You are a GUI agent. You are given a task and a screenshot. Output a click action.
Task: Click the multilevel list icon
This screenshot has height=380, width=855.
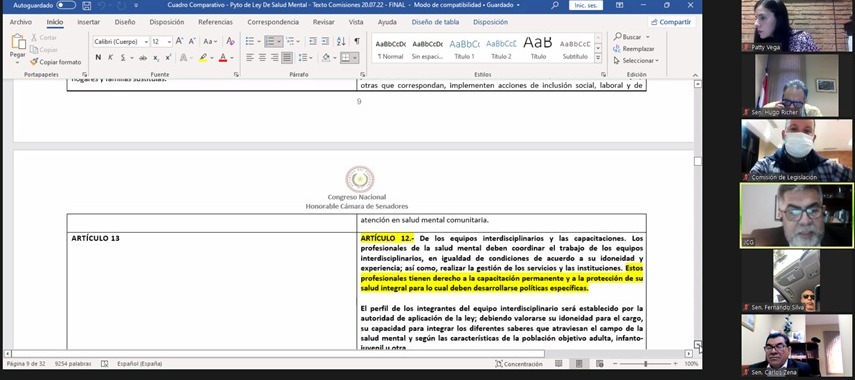coord(290,41)
